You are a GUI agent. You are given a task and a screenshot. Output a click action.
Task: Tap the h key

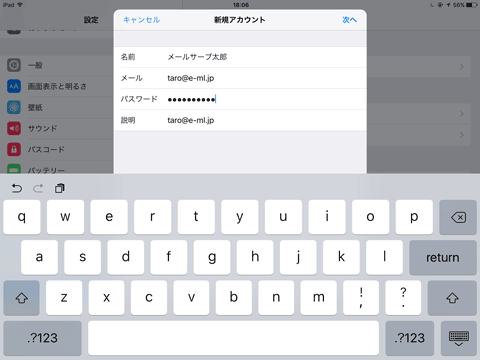point(255,257)
